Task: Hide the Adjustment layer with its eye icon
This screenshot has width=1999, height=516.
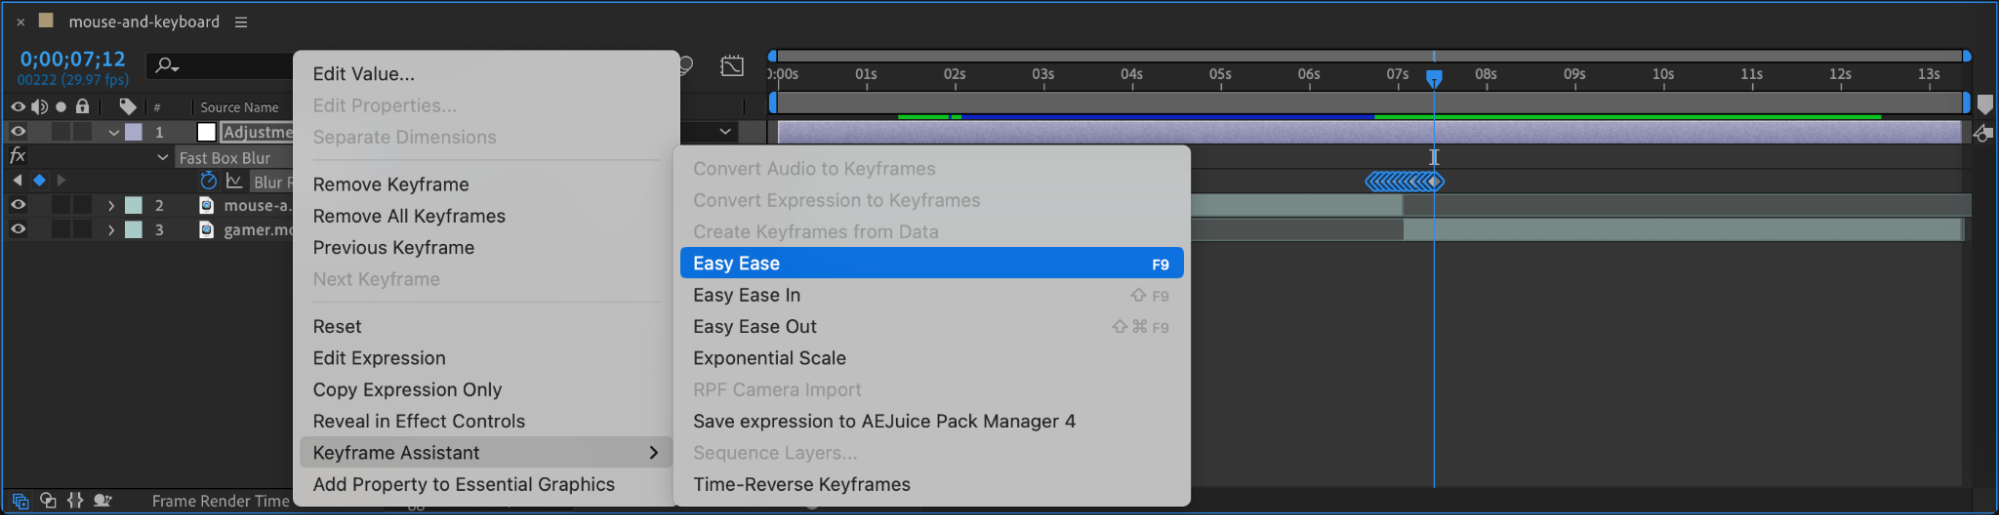Action: pos(18,131)
